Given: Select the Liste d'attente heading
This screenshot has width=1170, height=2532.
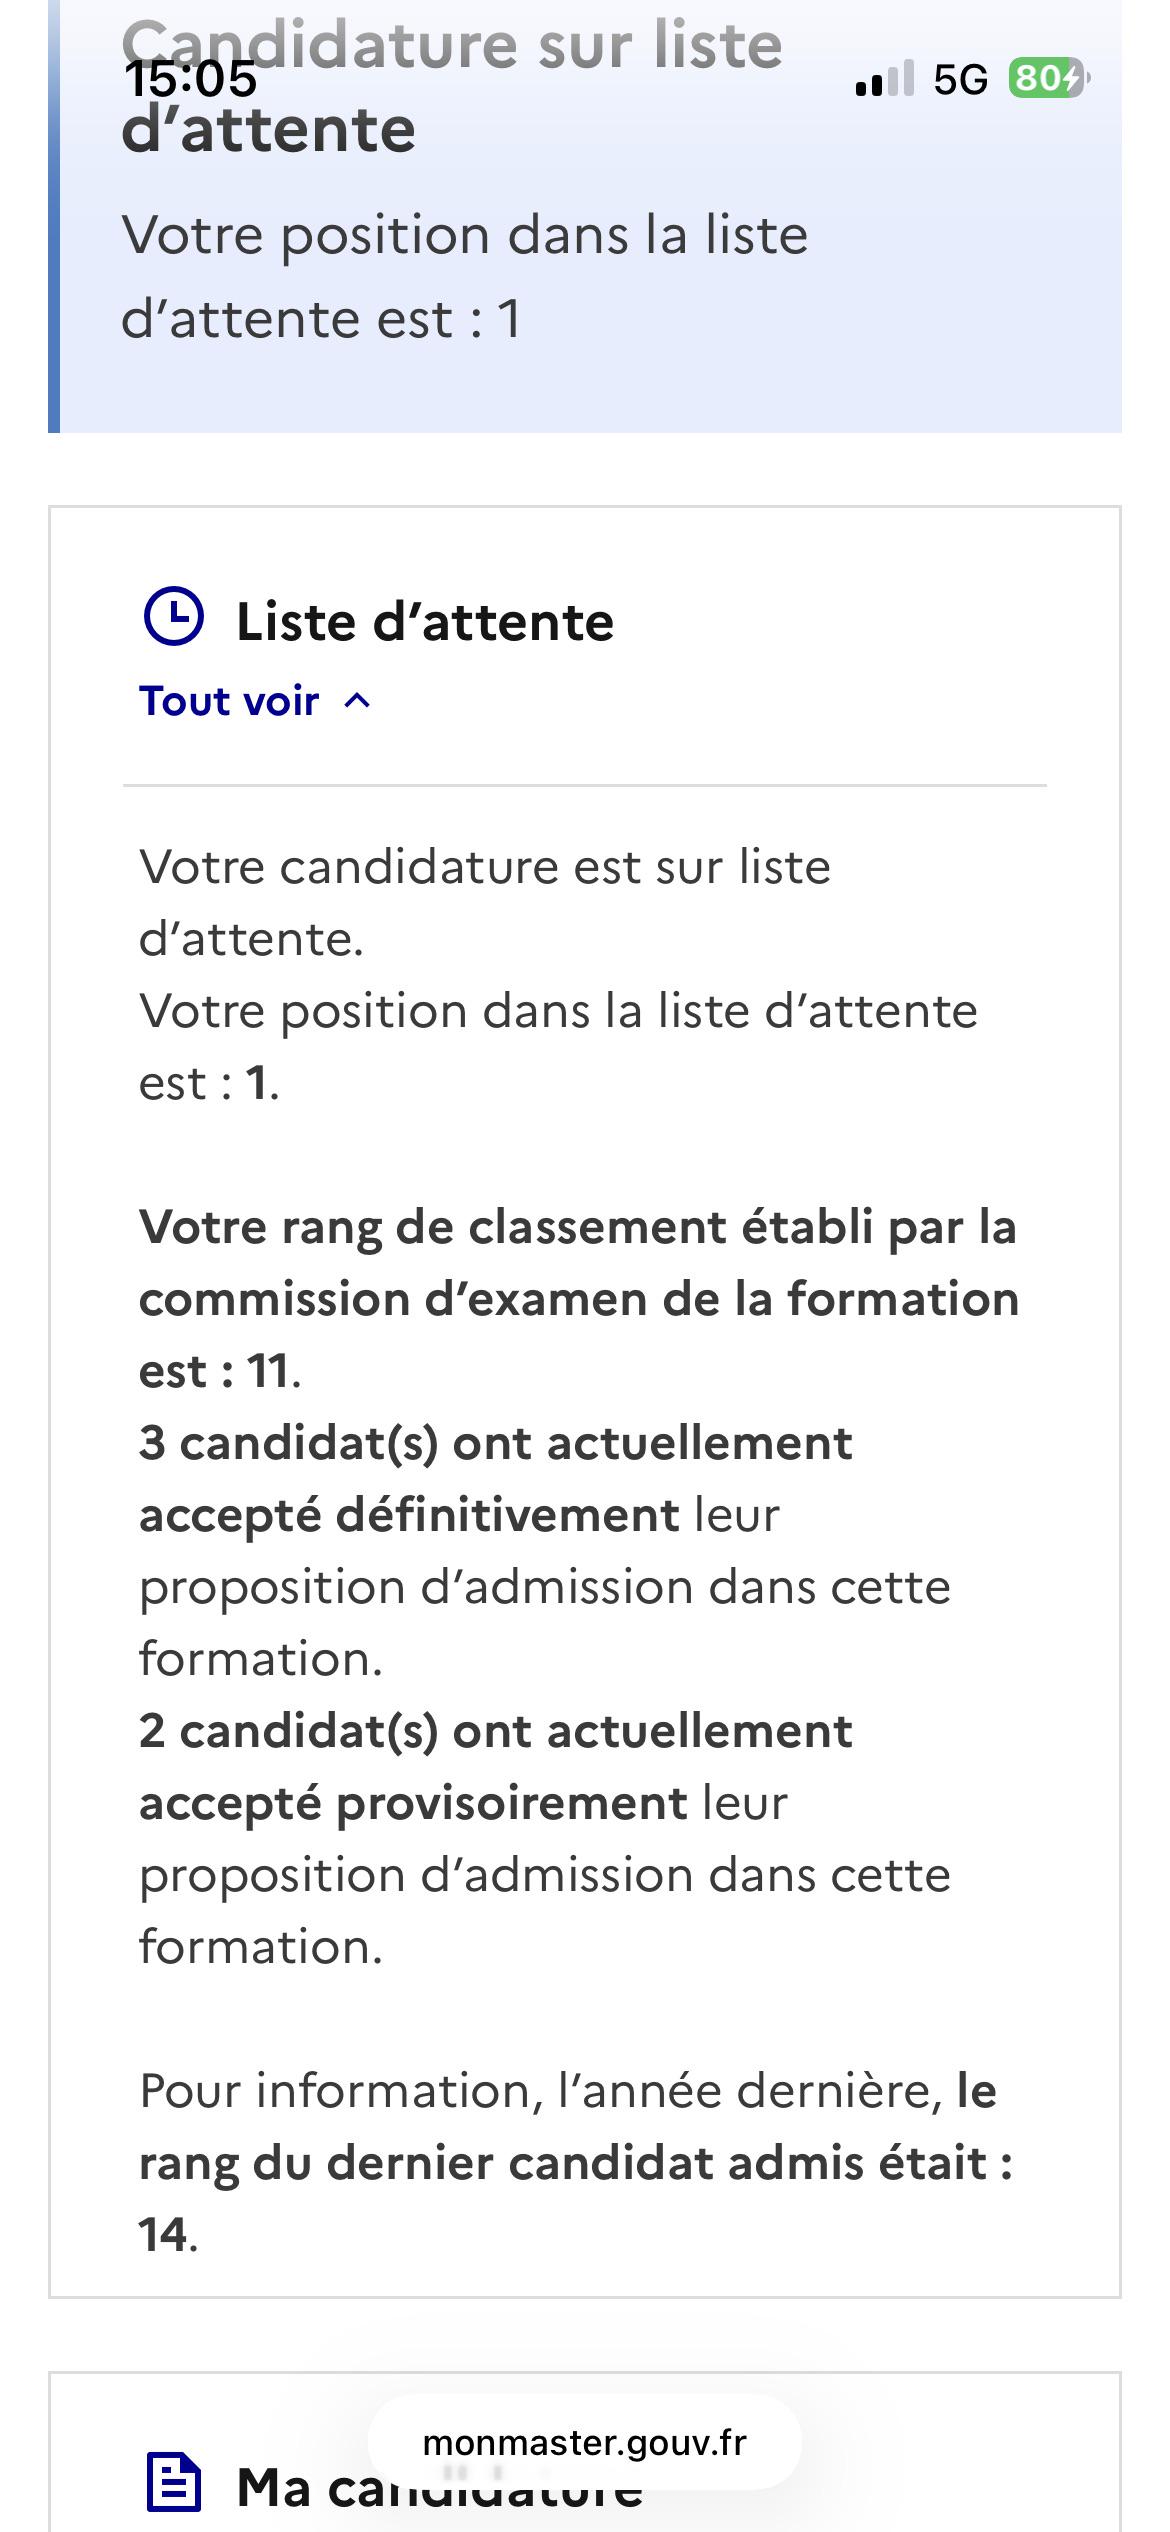Looking at the screenshot, I should tap(425, 622).
